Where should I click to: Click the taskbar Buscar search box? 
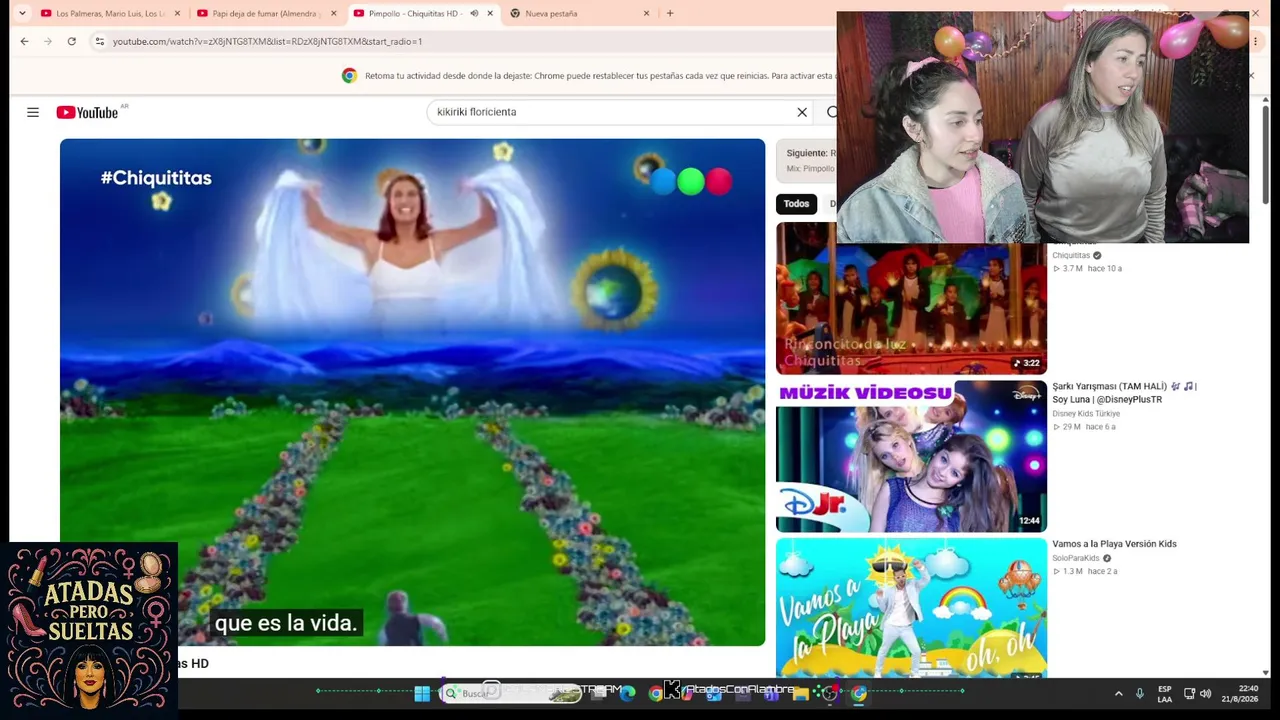pos(510,693)
